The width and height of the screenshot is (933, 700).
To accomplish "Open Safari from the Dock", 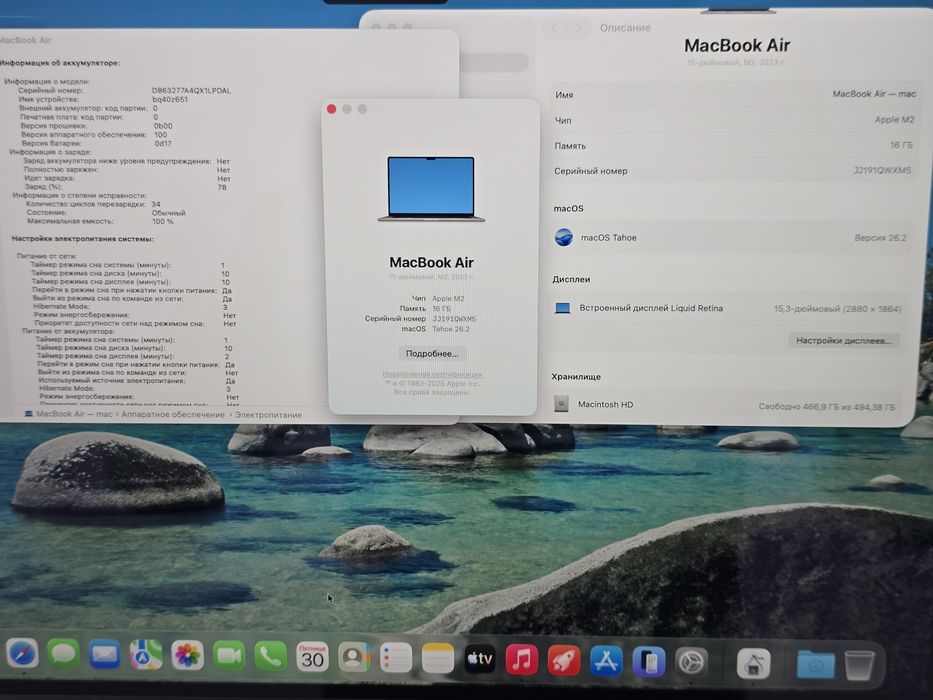I will [22, 654].
